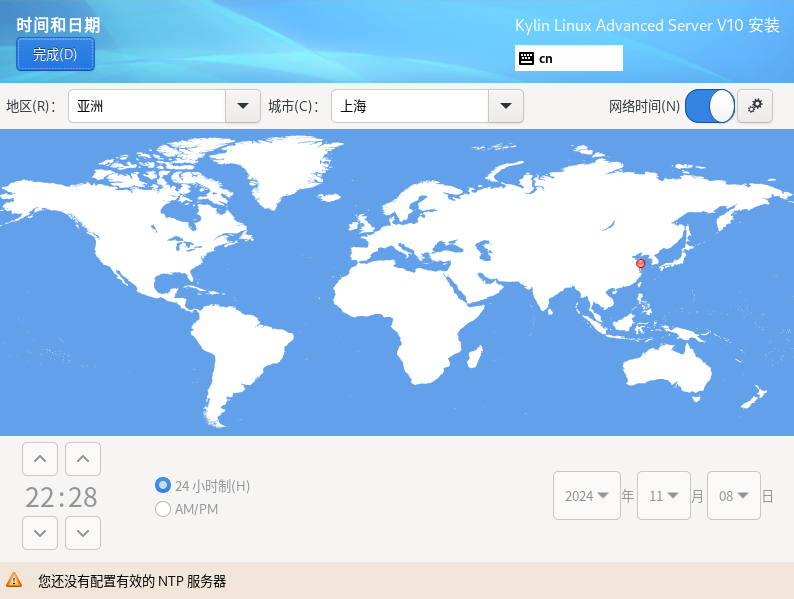Open the day dropdown showing 08

point(734,495)
